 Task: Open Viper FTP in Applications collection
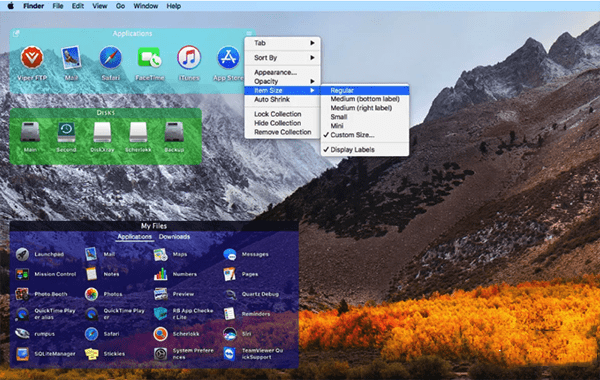32,58
